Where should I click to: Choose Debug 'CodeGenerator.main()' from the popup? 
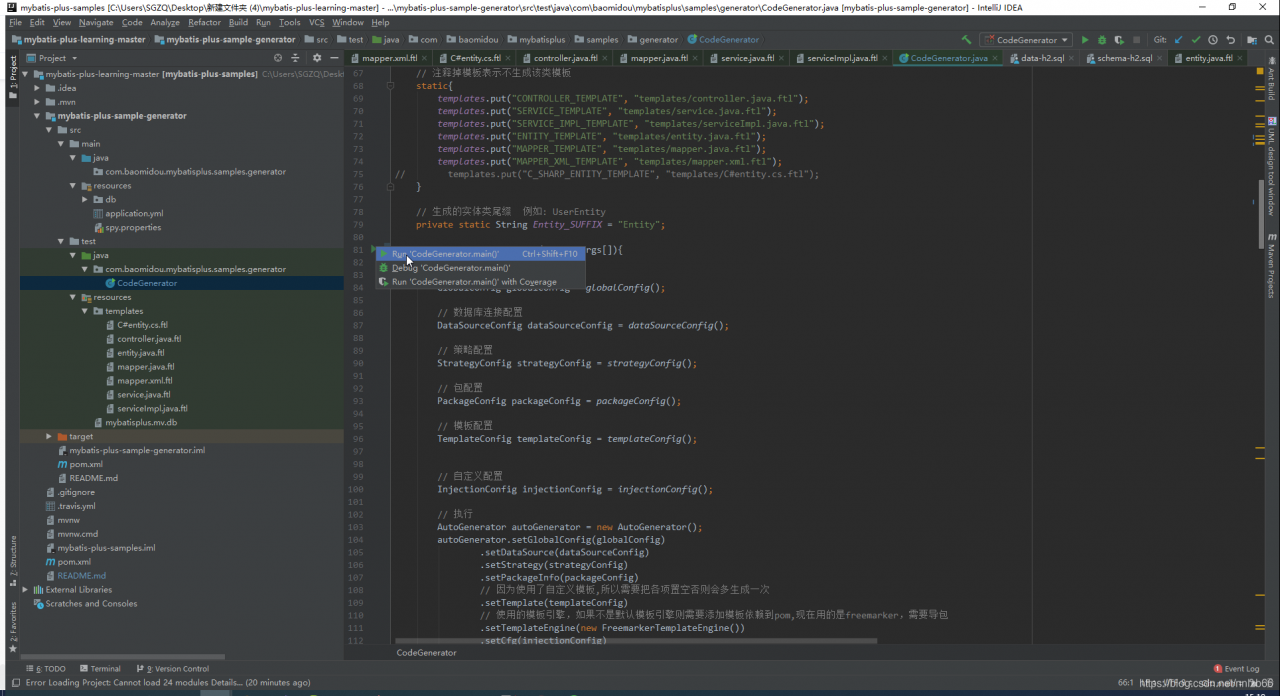(x=481, y=268)
